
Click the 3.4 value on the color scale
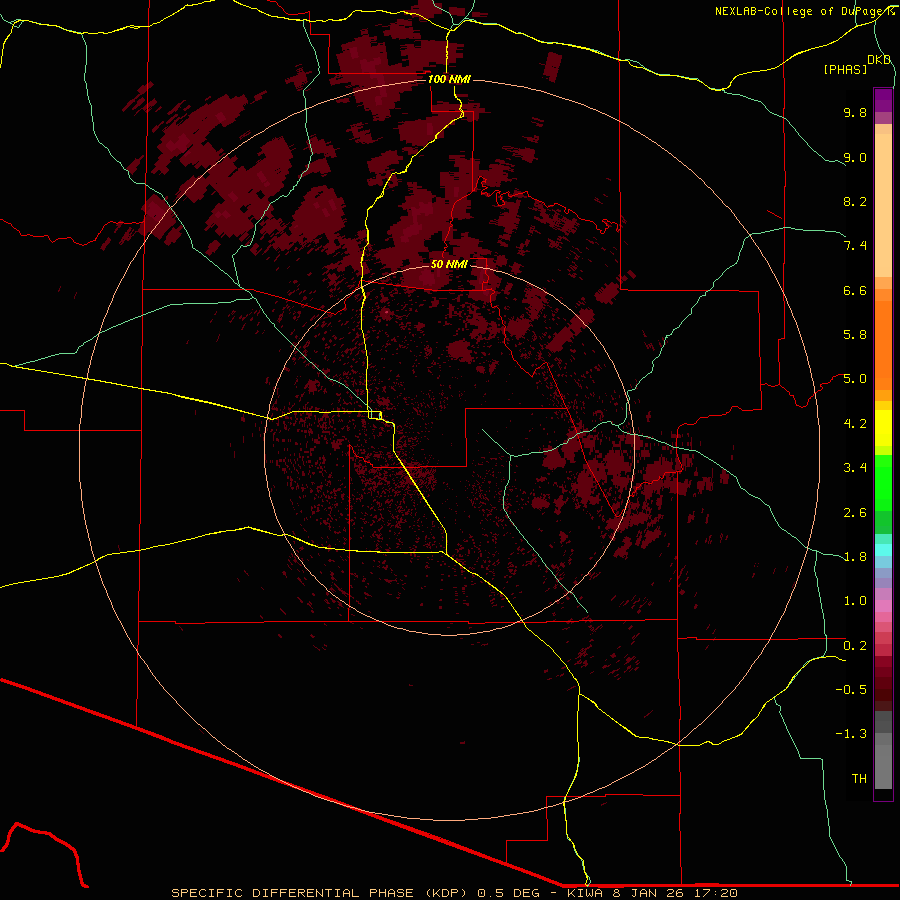855,468
